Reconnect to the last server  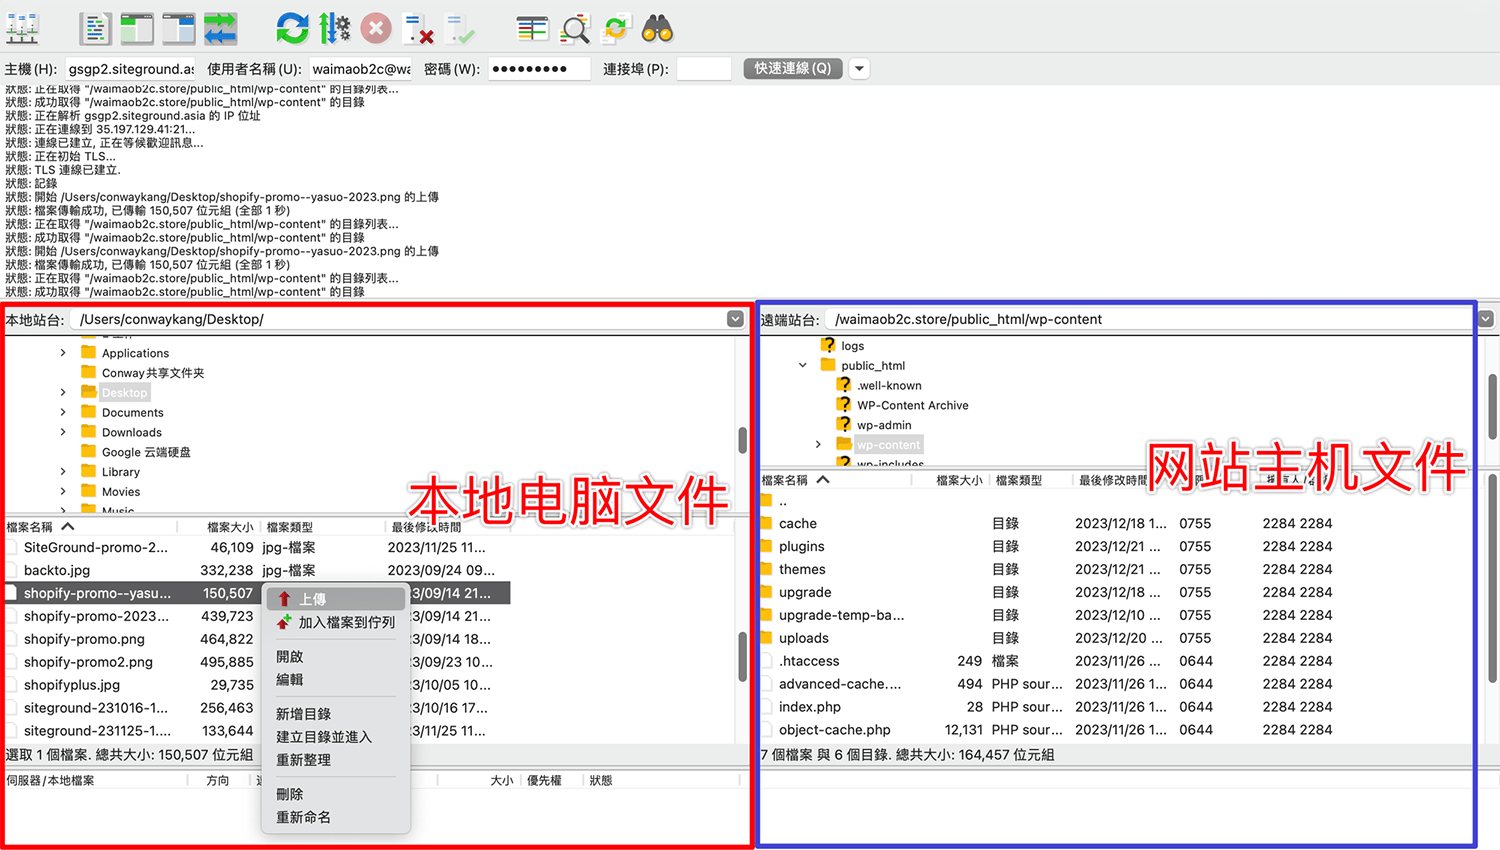[x=460, y=28]
